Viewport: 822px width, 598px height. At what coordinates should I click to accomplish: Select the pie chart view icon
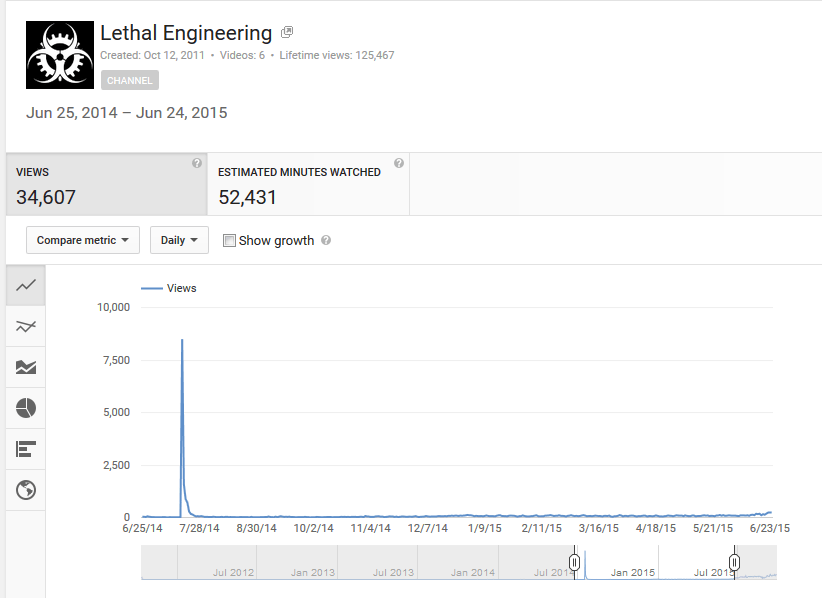pyautogui.click(x=25, y=408)
